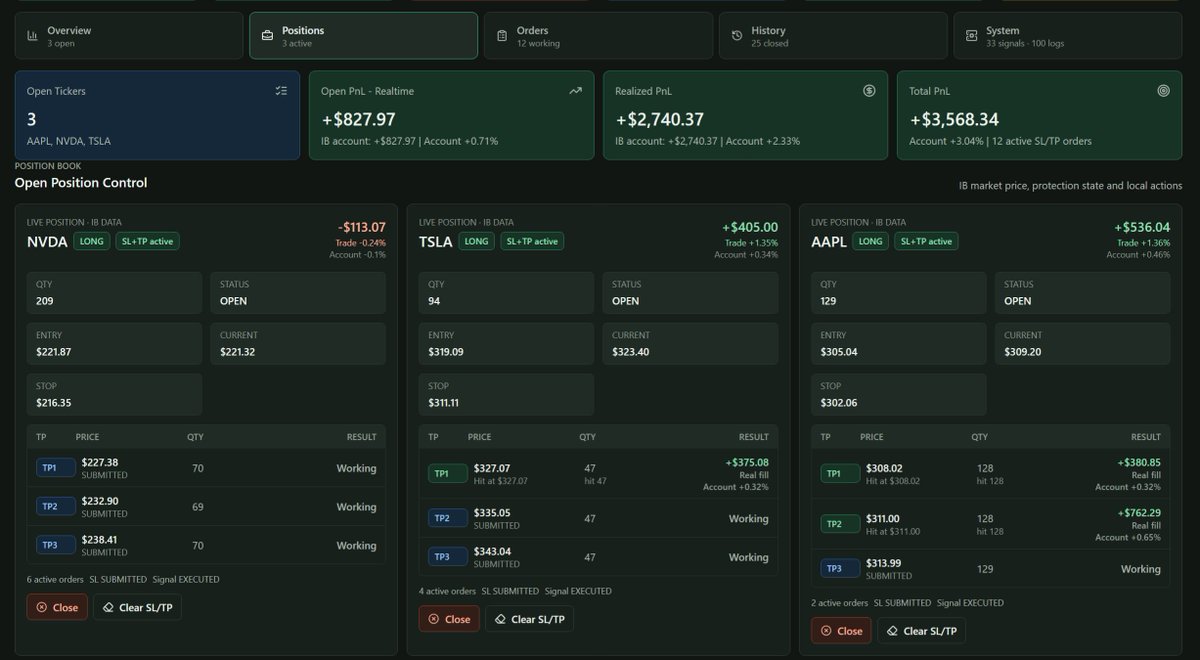Click NVDA entry price $221.87
Image resolution: width=1200 pixels, height=660 pixels.
tap(54, 352)
